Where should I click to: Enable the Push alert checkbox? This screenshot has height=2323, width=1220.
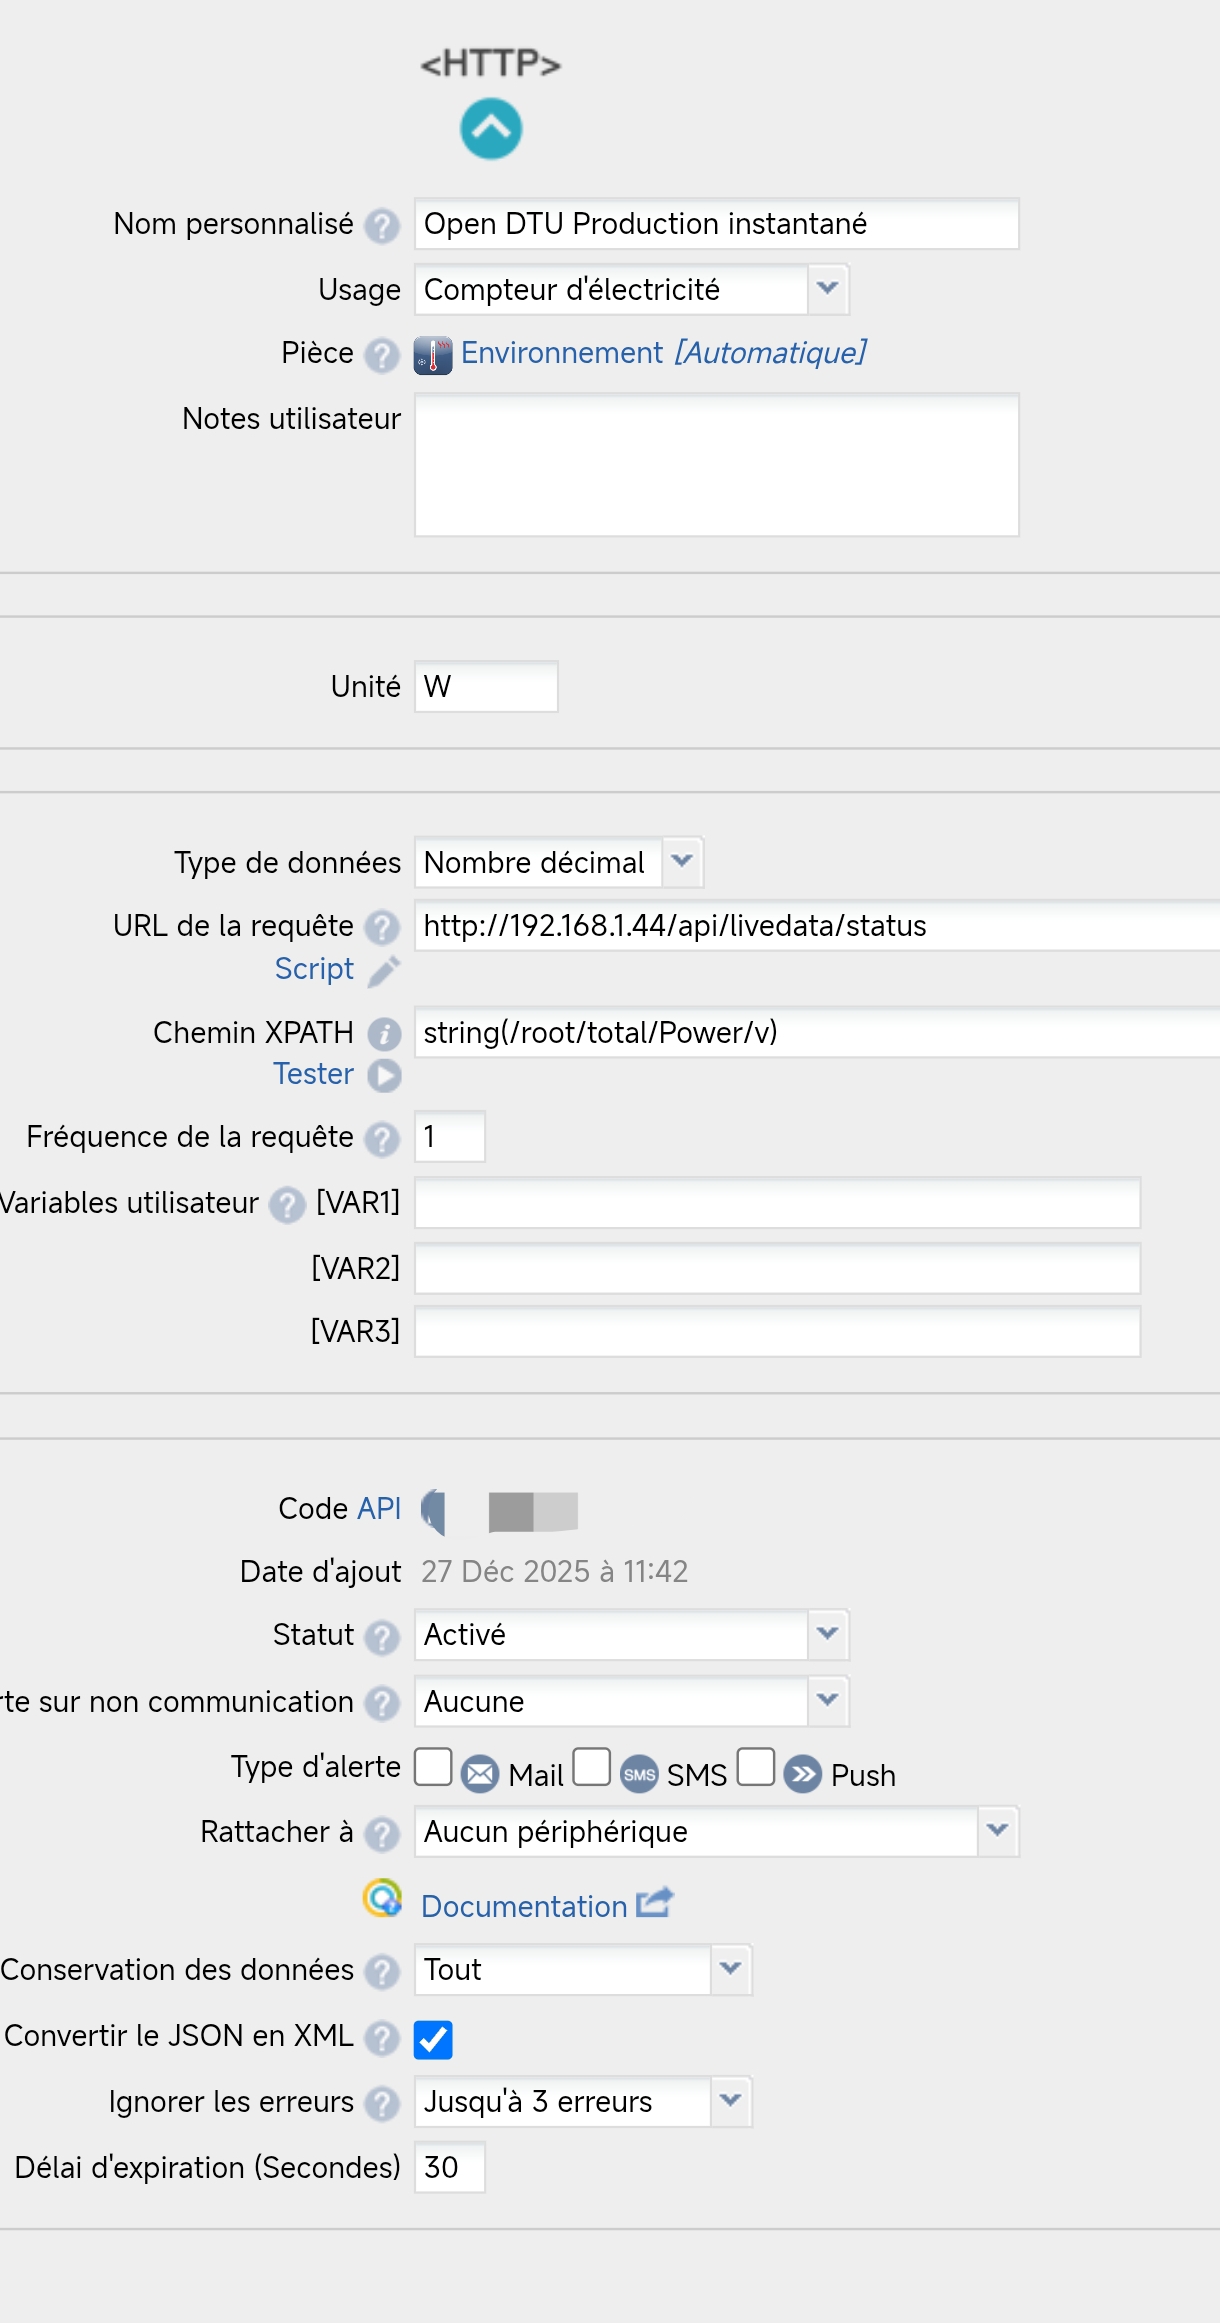click(x=756, y=1766)
